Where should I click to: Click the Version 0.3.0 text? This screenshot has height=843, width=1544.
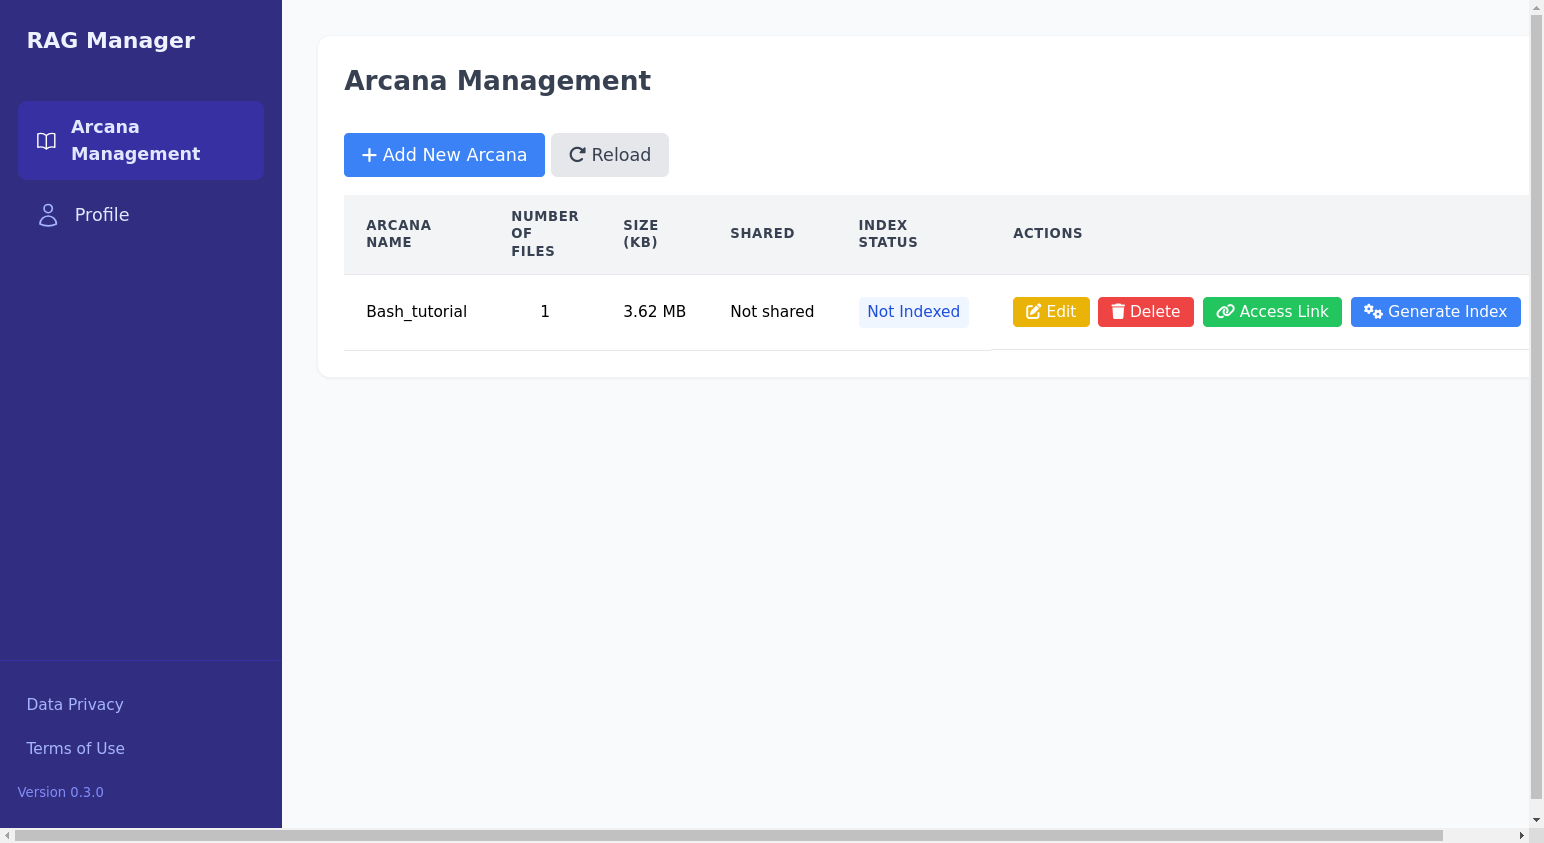[x=60, y=792]
